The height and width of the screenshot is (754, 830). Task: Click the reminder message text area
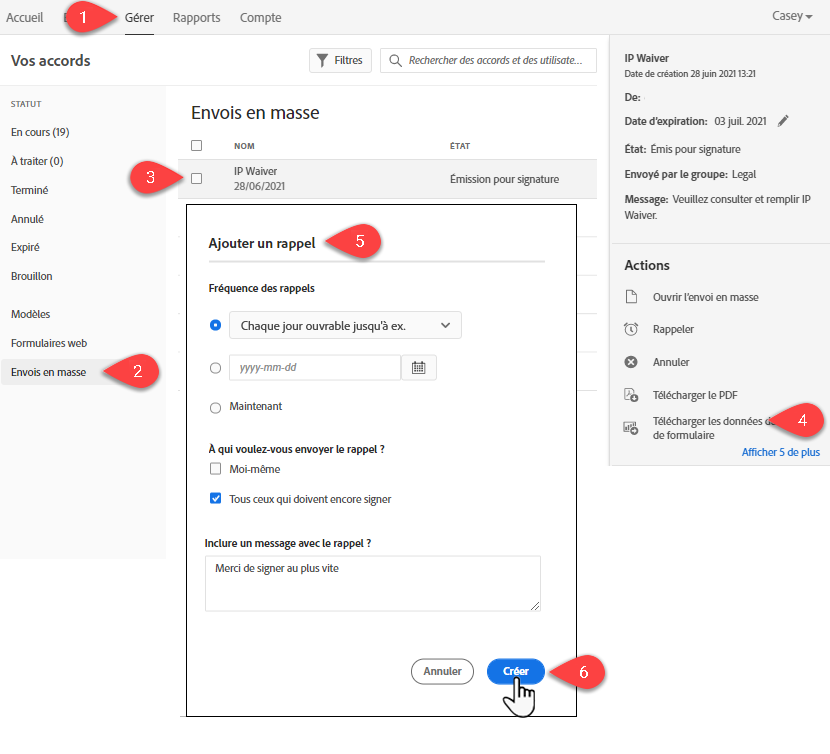(x=372, y=582)
